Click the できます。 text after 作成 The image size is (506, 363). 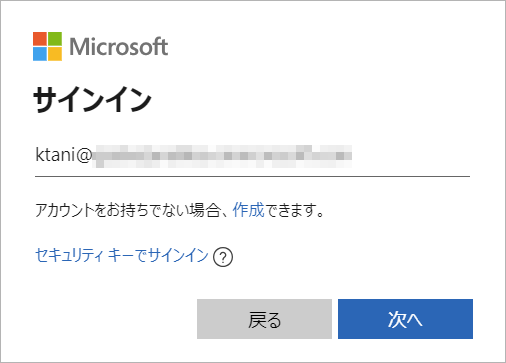point(295,210)
